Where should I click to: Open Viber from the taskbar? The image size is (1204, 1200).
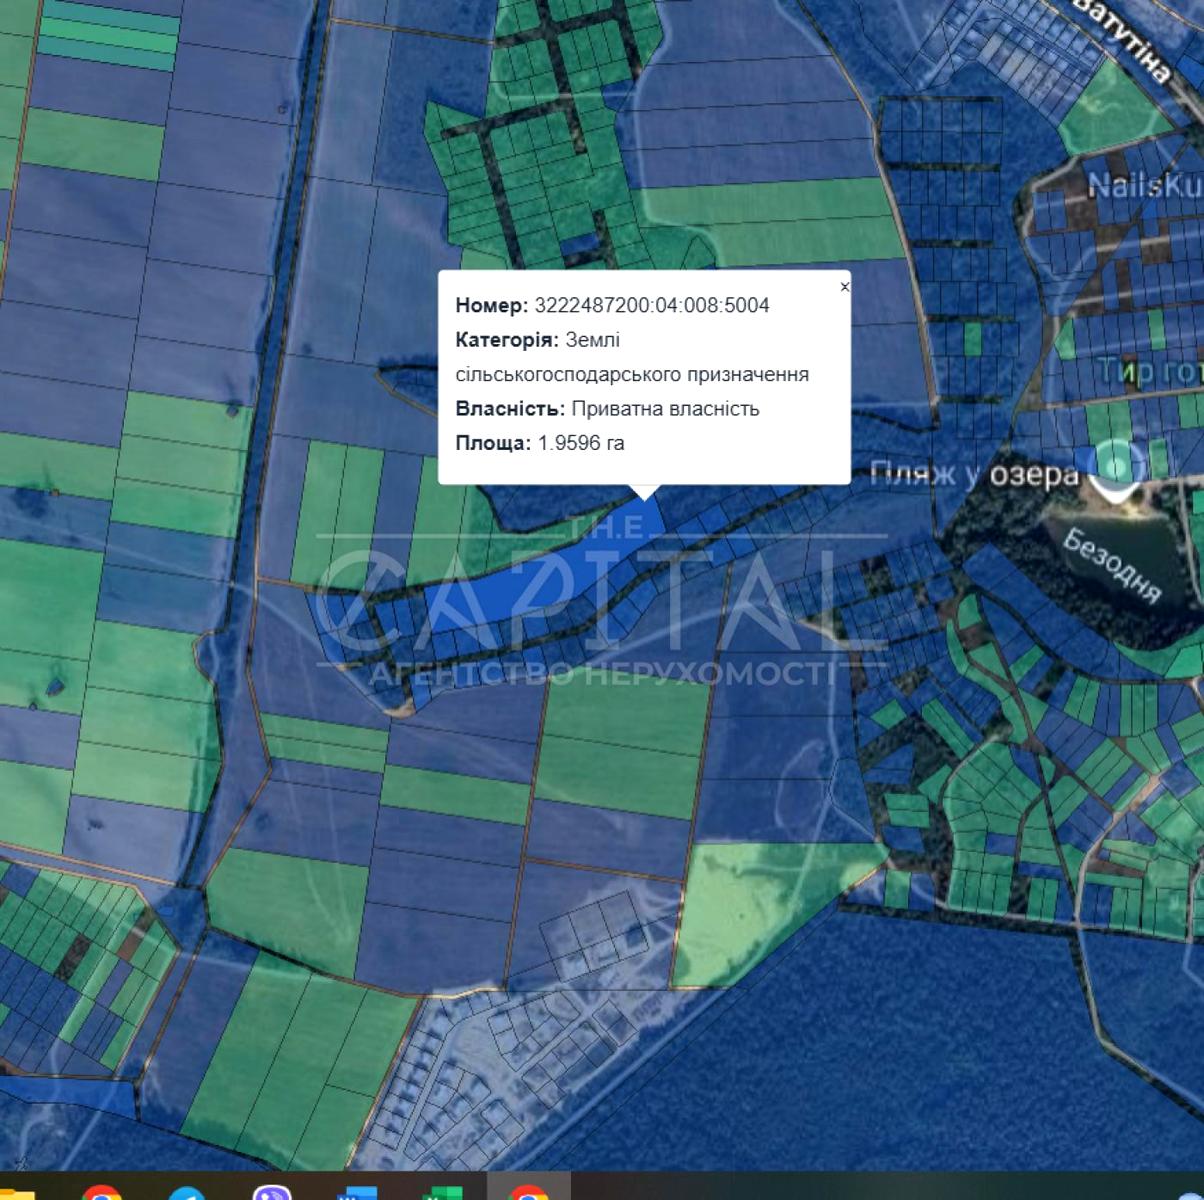click(272, 1193)
